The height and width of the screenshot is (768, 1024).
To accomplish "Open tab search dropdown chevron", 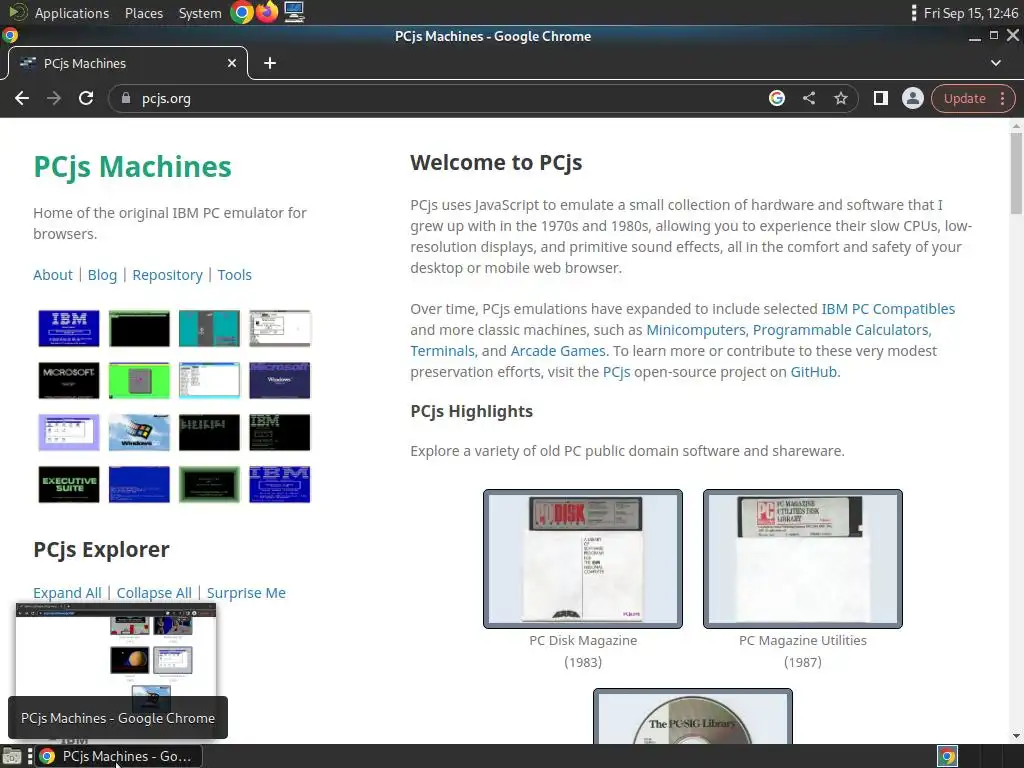I will [x=996, y=63].
